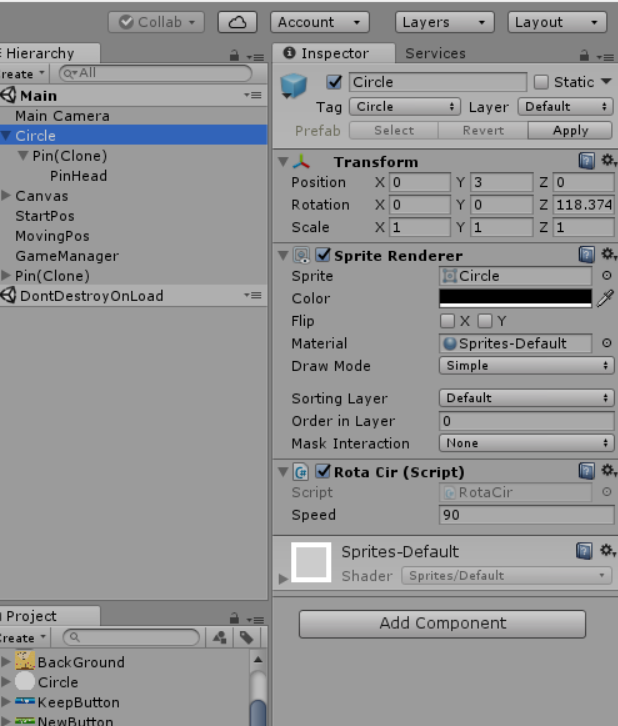The image size is (618, 726).
Task: Click the Project panel lock icon
Action: 234,619
